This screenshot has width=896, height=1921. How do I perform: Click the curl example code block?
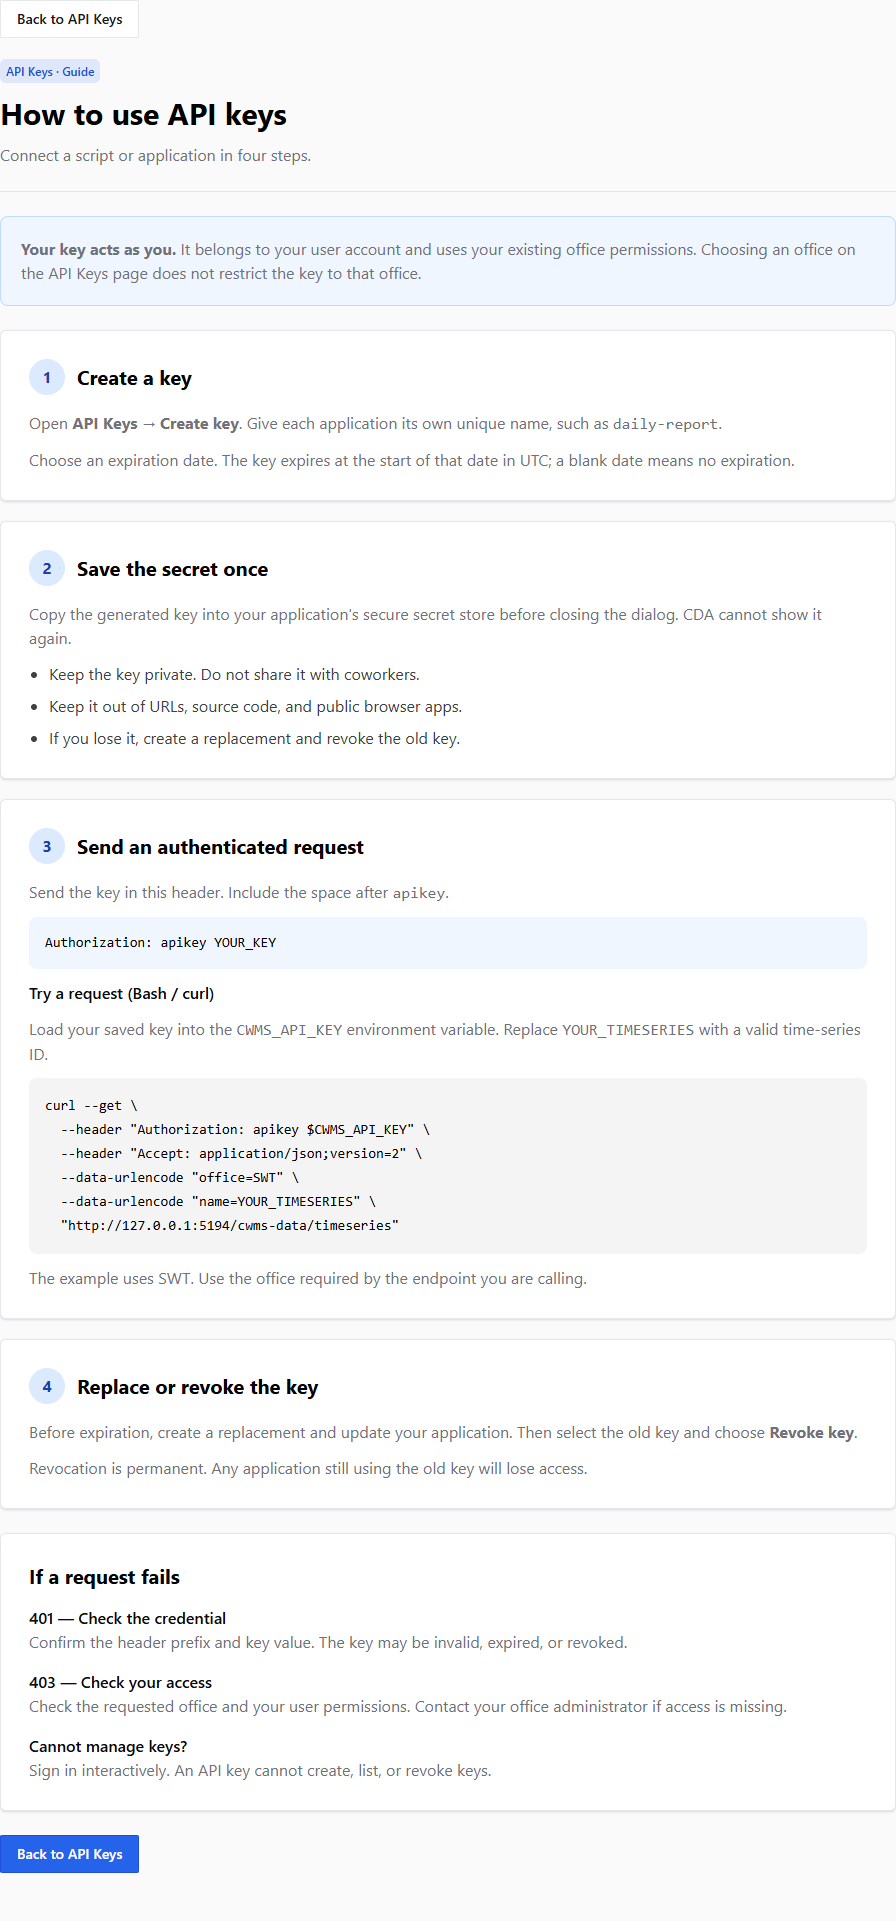pos(448,1166)
